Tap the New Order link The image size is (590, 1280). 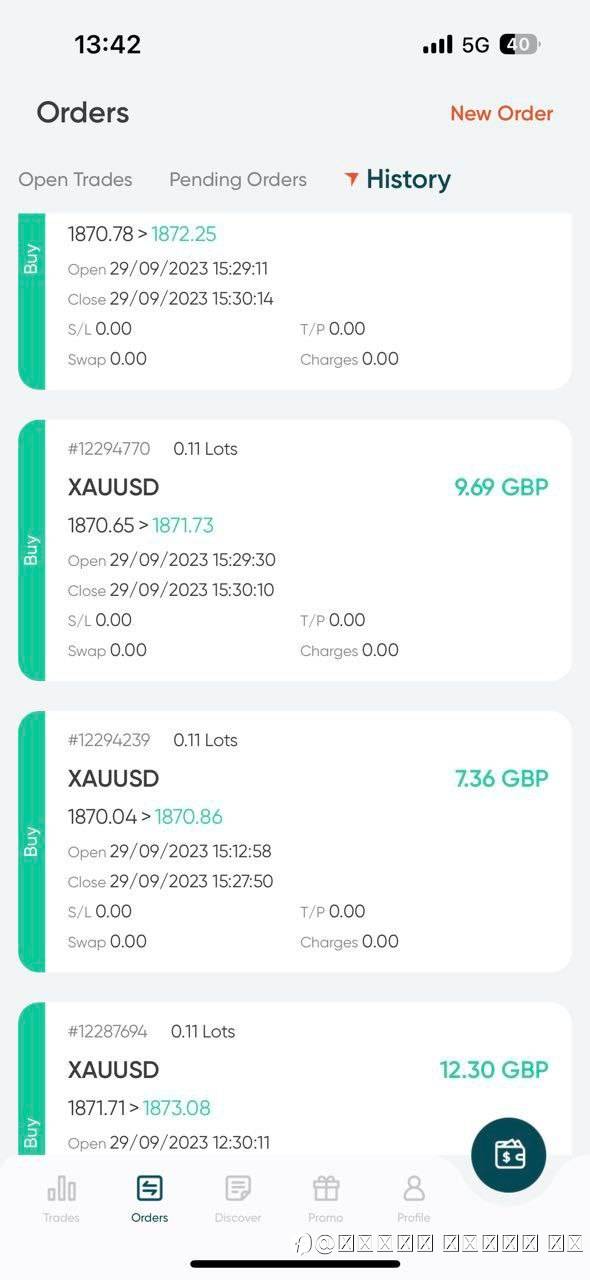click(502, 113)
